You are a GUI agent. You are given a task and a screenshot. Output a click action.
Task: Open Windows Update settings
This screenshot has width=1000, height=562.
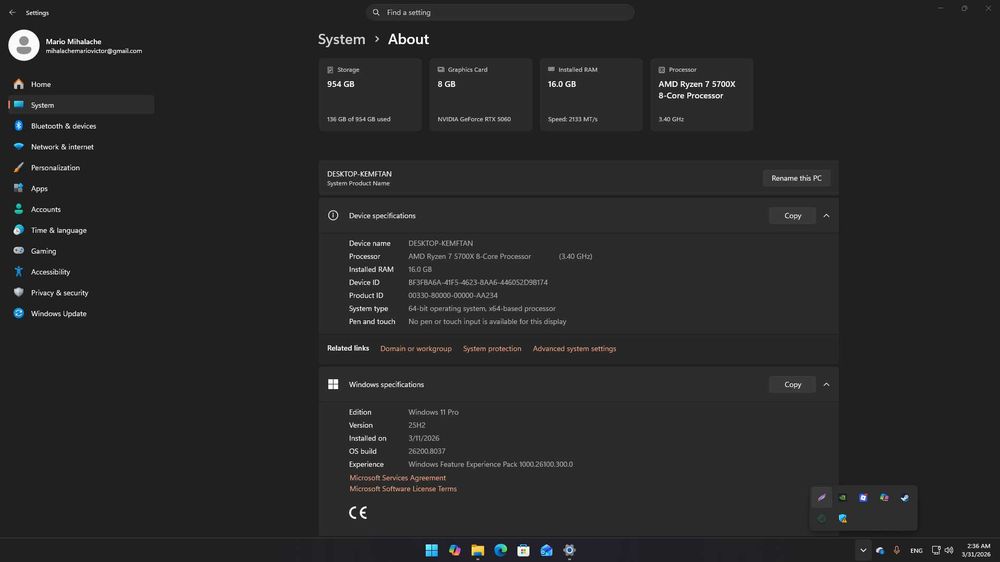[81, 313]
